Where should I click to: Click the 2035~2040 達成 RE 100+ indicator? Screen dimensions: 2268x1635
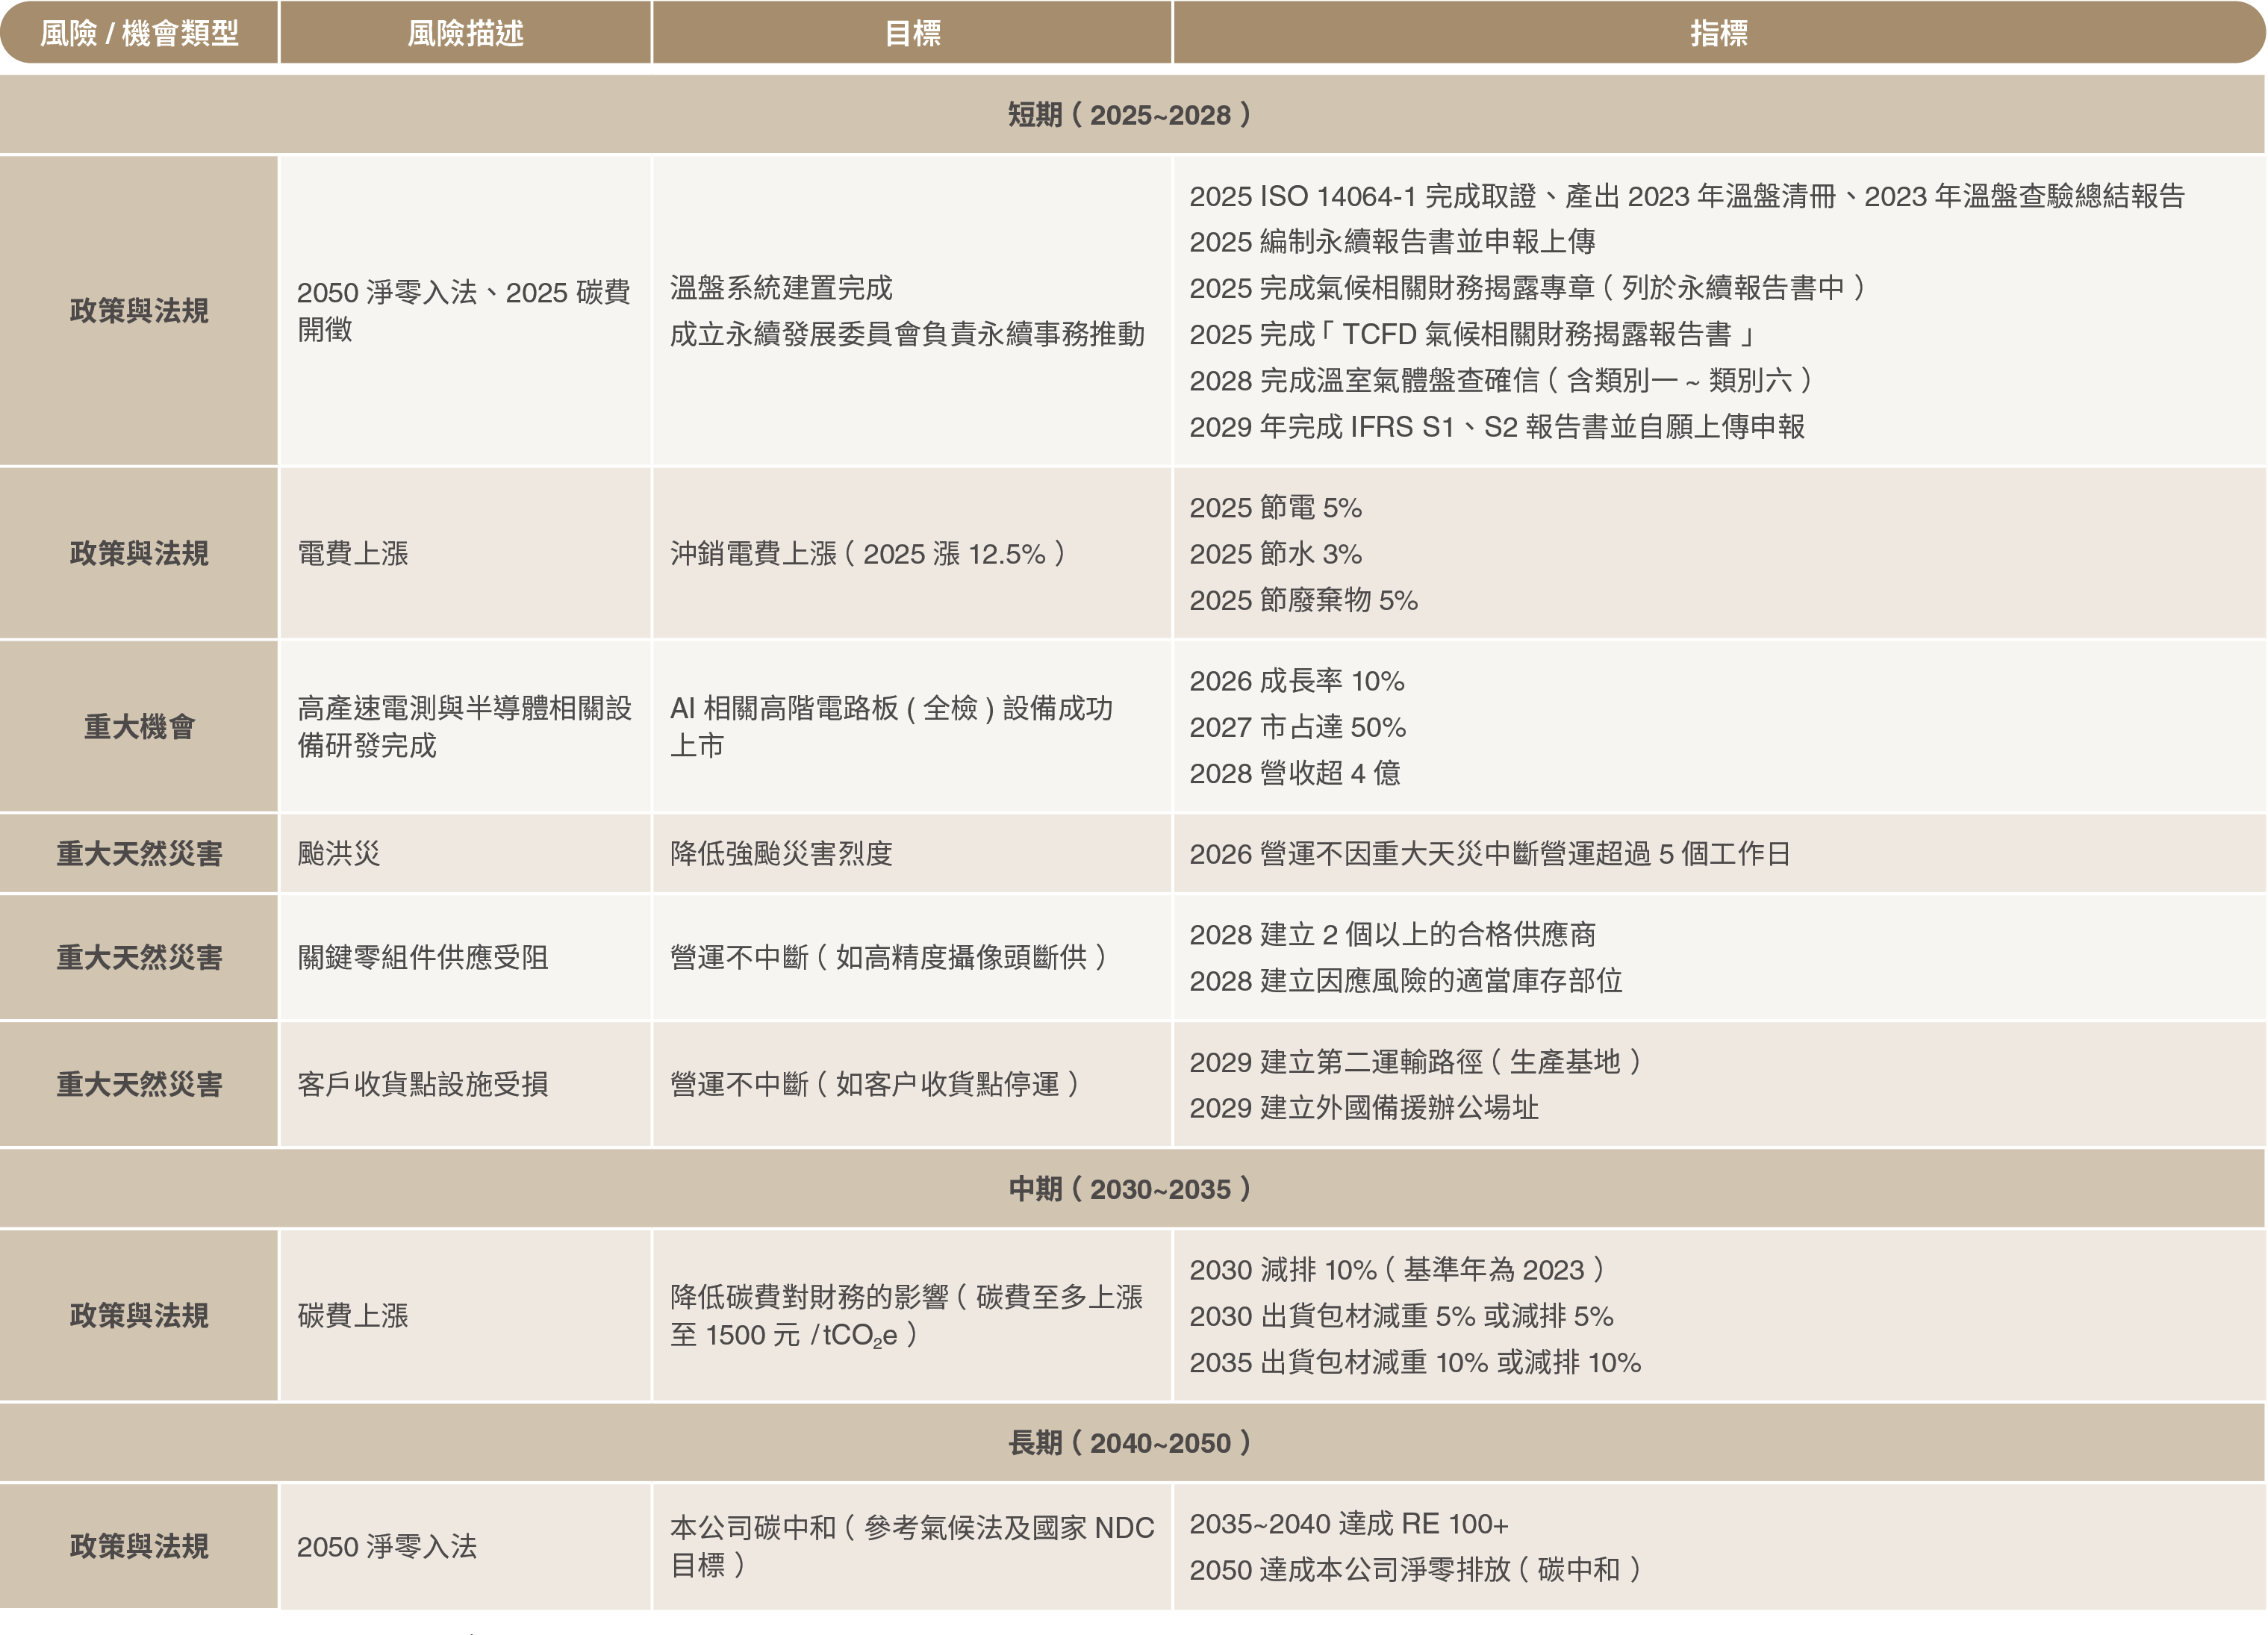point(1348,1524)
